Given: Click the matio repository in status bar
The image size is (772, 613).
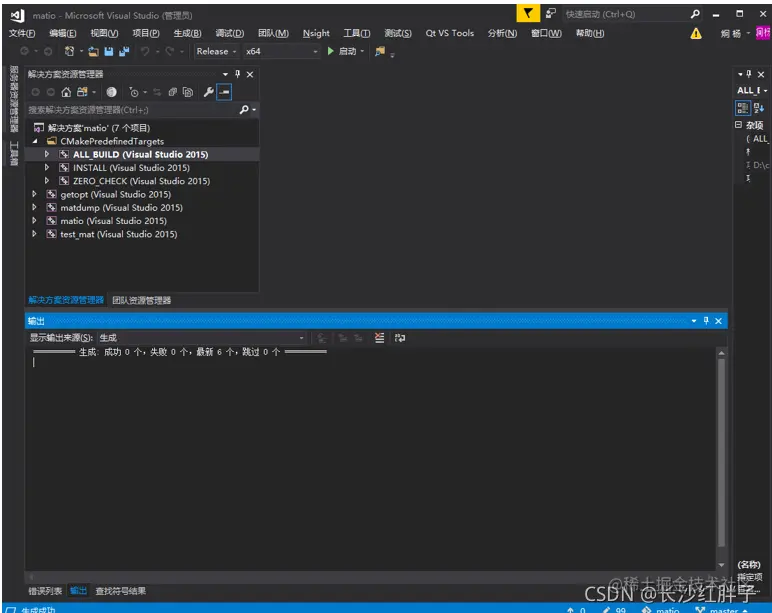Looking at the screenshot, I should pos(661,610).
